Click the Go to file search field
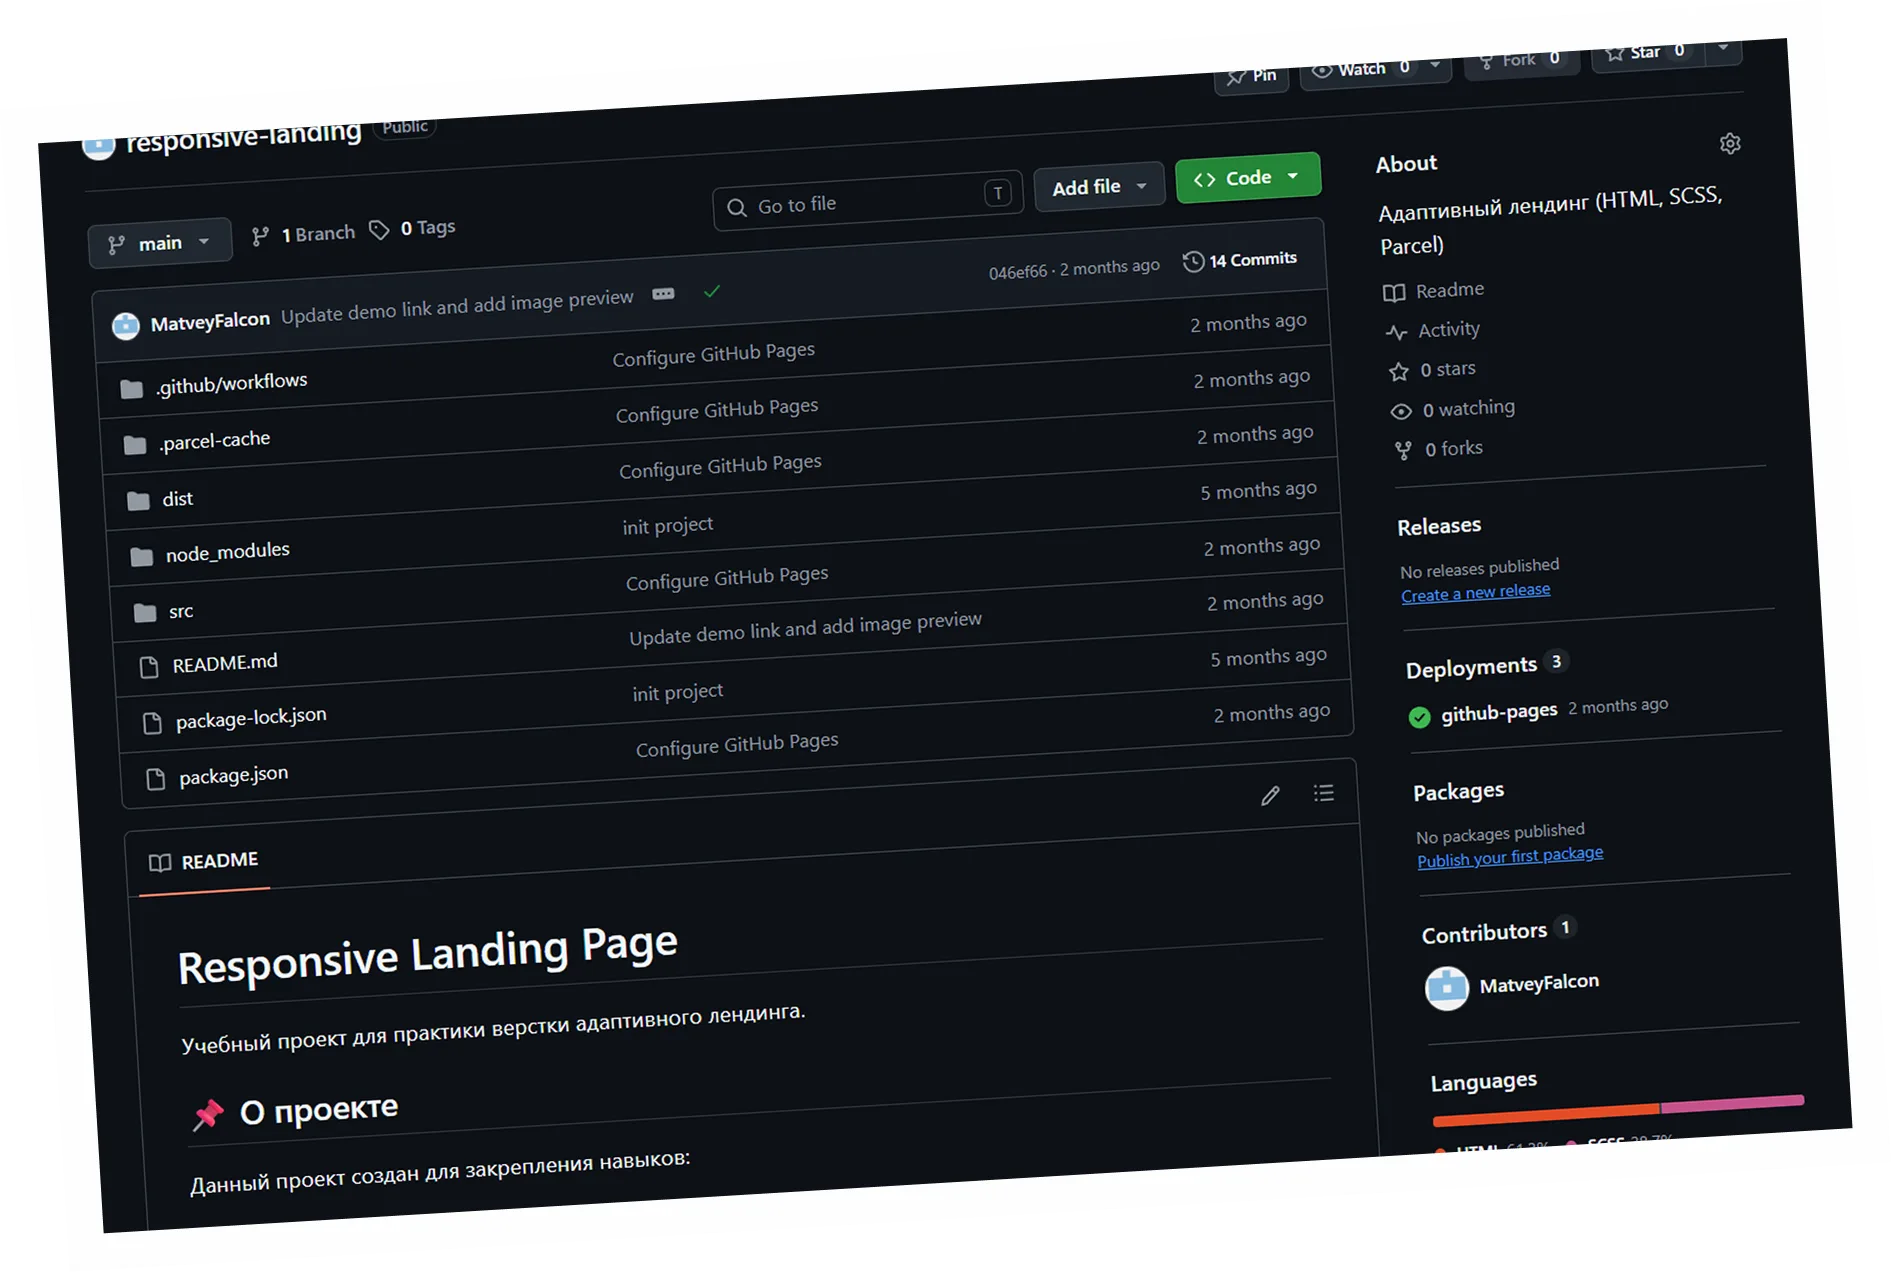 point(867,199)
